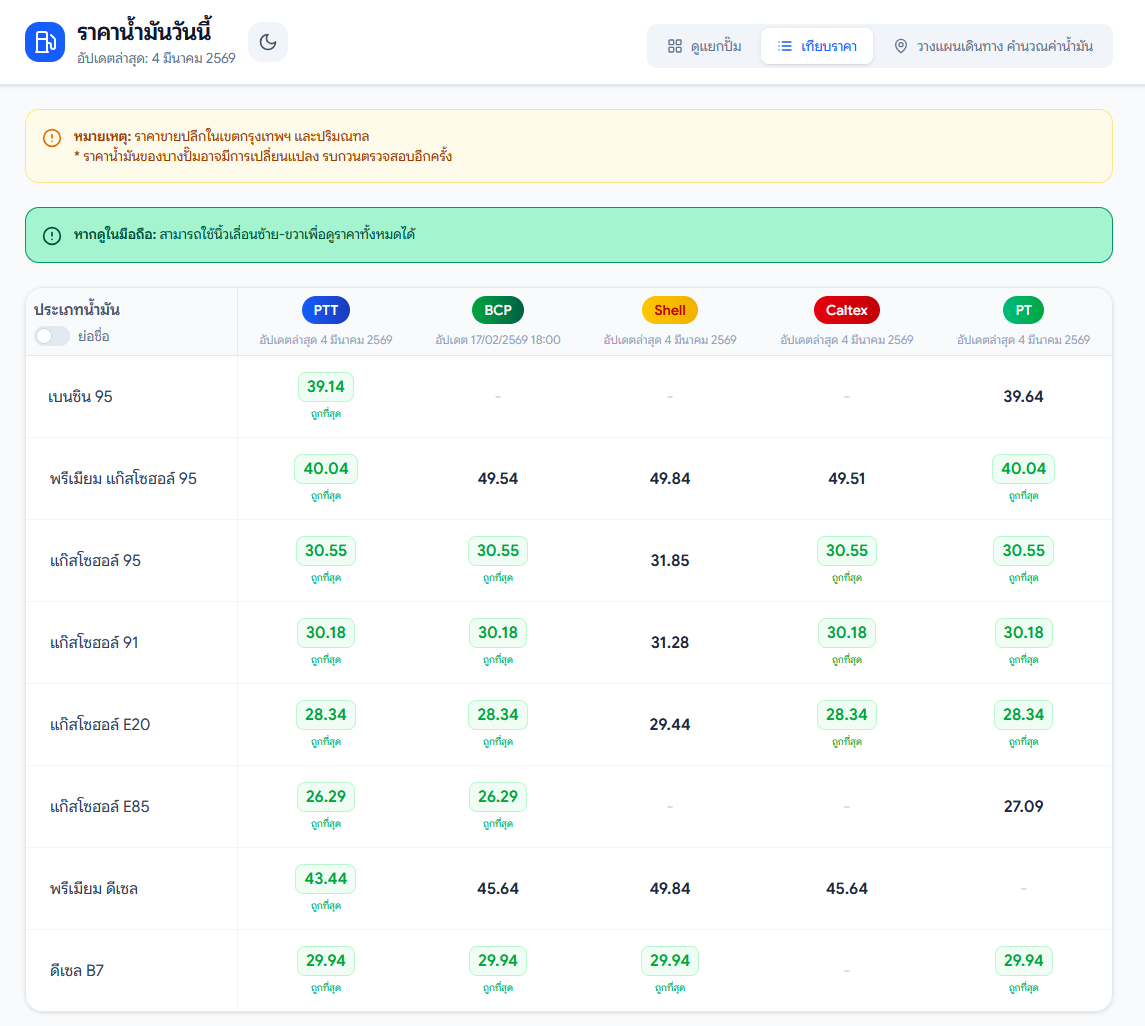Viewport: 1145px width, 1026px height.
Task: Click the ราคาน้ำมันวันนี้ page title
Action: [144, 32]
